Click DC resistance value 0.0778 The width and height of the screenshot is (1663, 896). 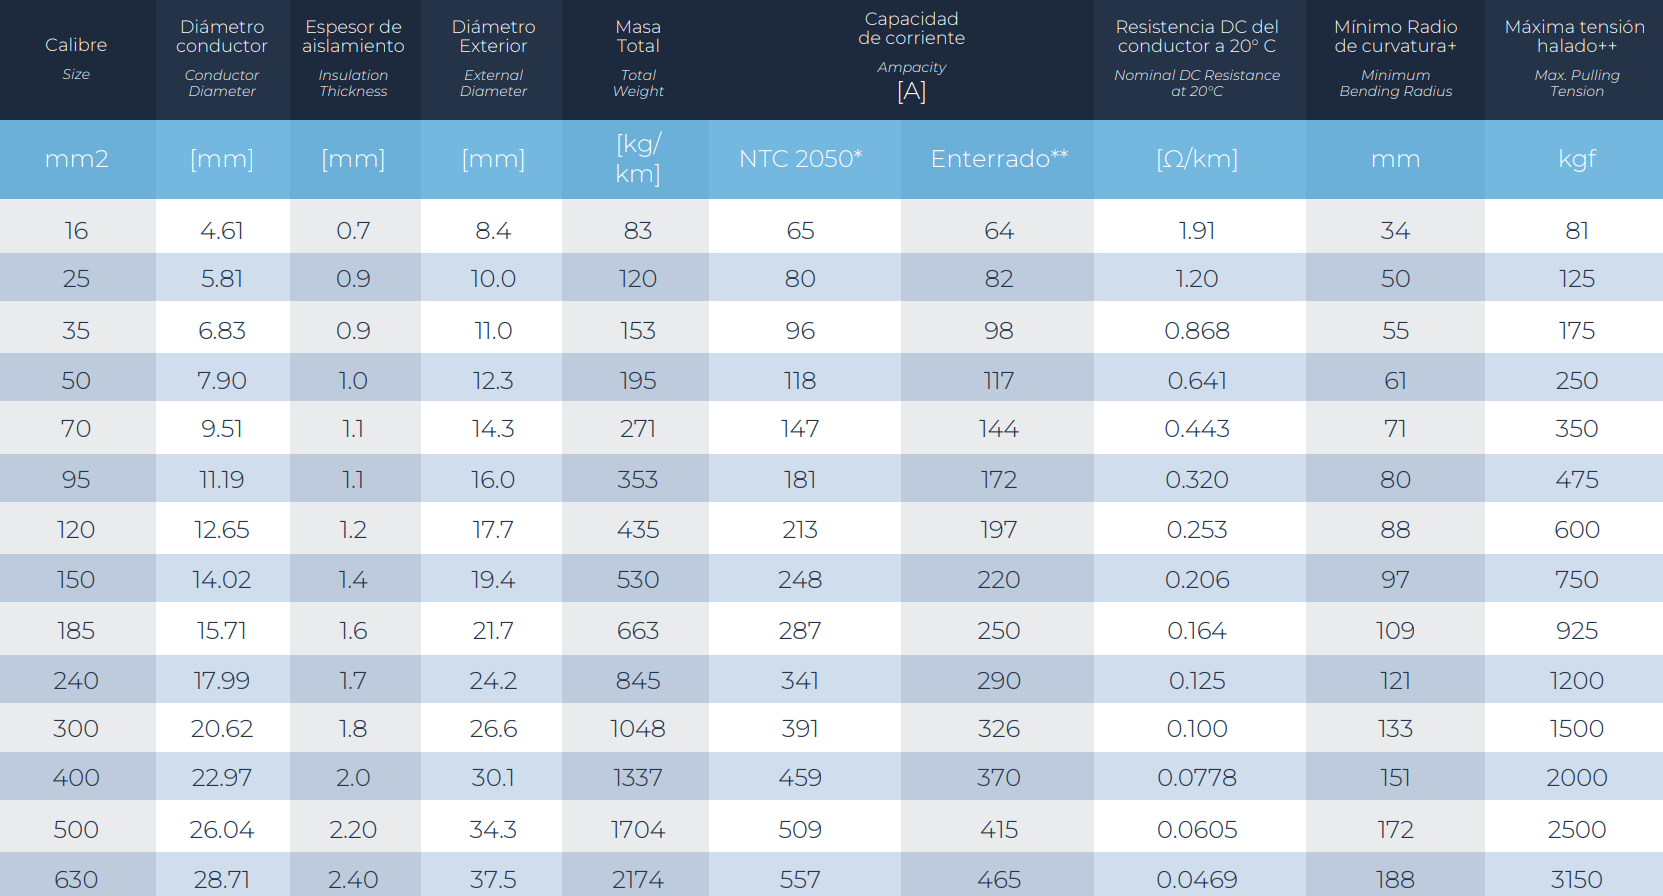(x=1197, y=778)
